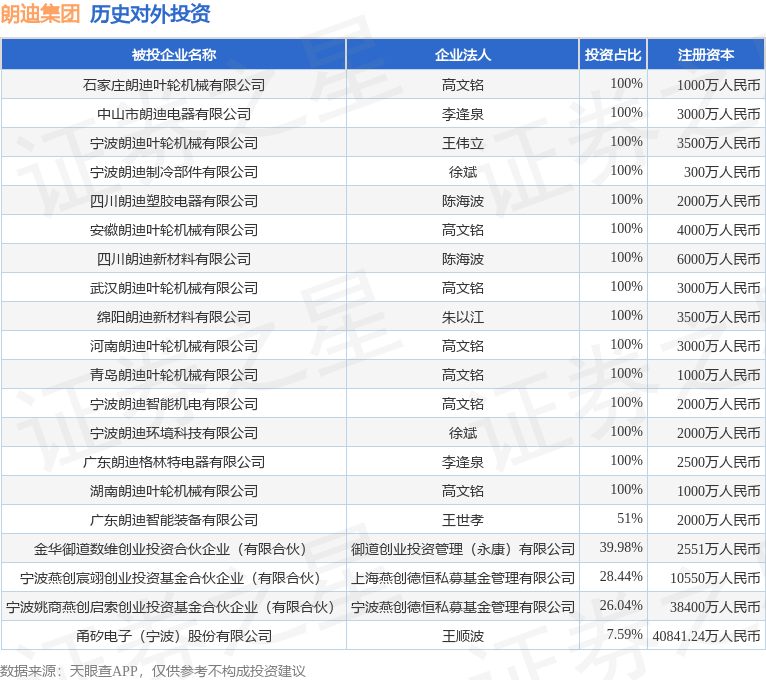Screen dimensions: 766x680
Task: Open 甬矽电子（宁波）股份有限公司 entry
Action: (x=173, y=636)
